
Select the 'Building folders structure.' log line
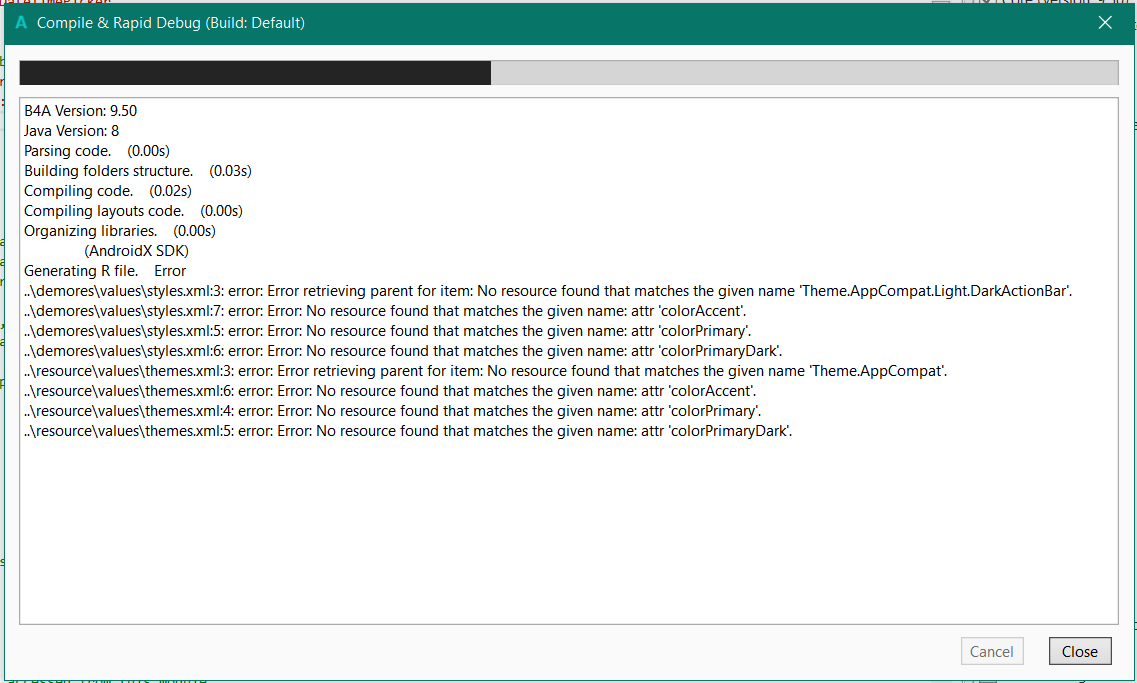pyautogui.click(x=138, y=171)
